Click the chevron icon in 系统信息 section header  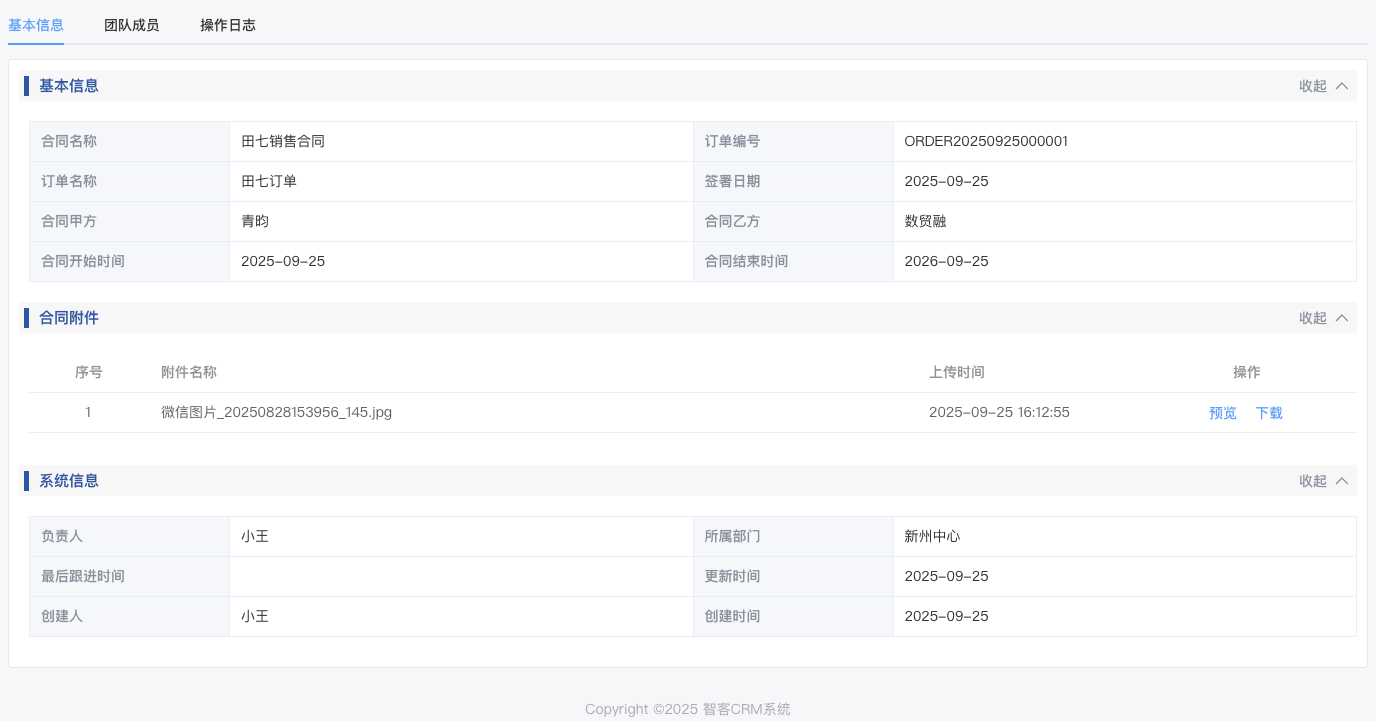coord(1342,481)
